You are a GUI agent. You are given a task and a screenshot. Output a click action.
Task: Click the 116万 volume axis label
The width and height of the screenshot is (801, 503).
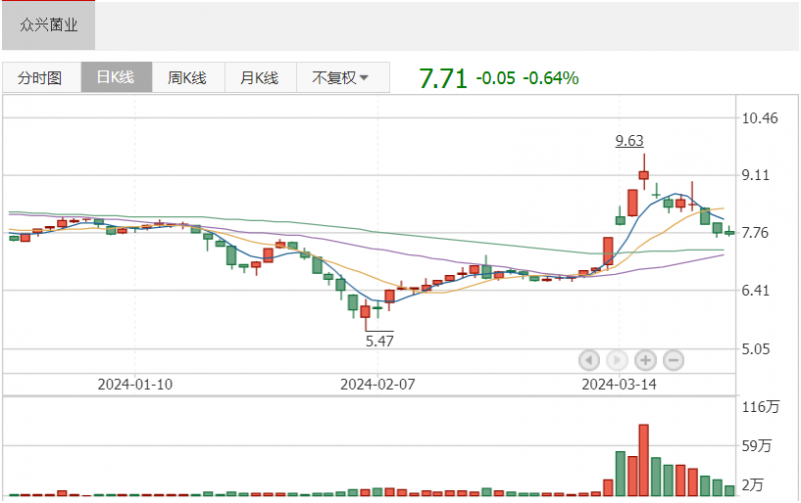coord(761,407)
